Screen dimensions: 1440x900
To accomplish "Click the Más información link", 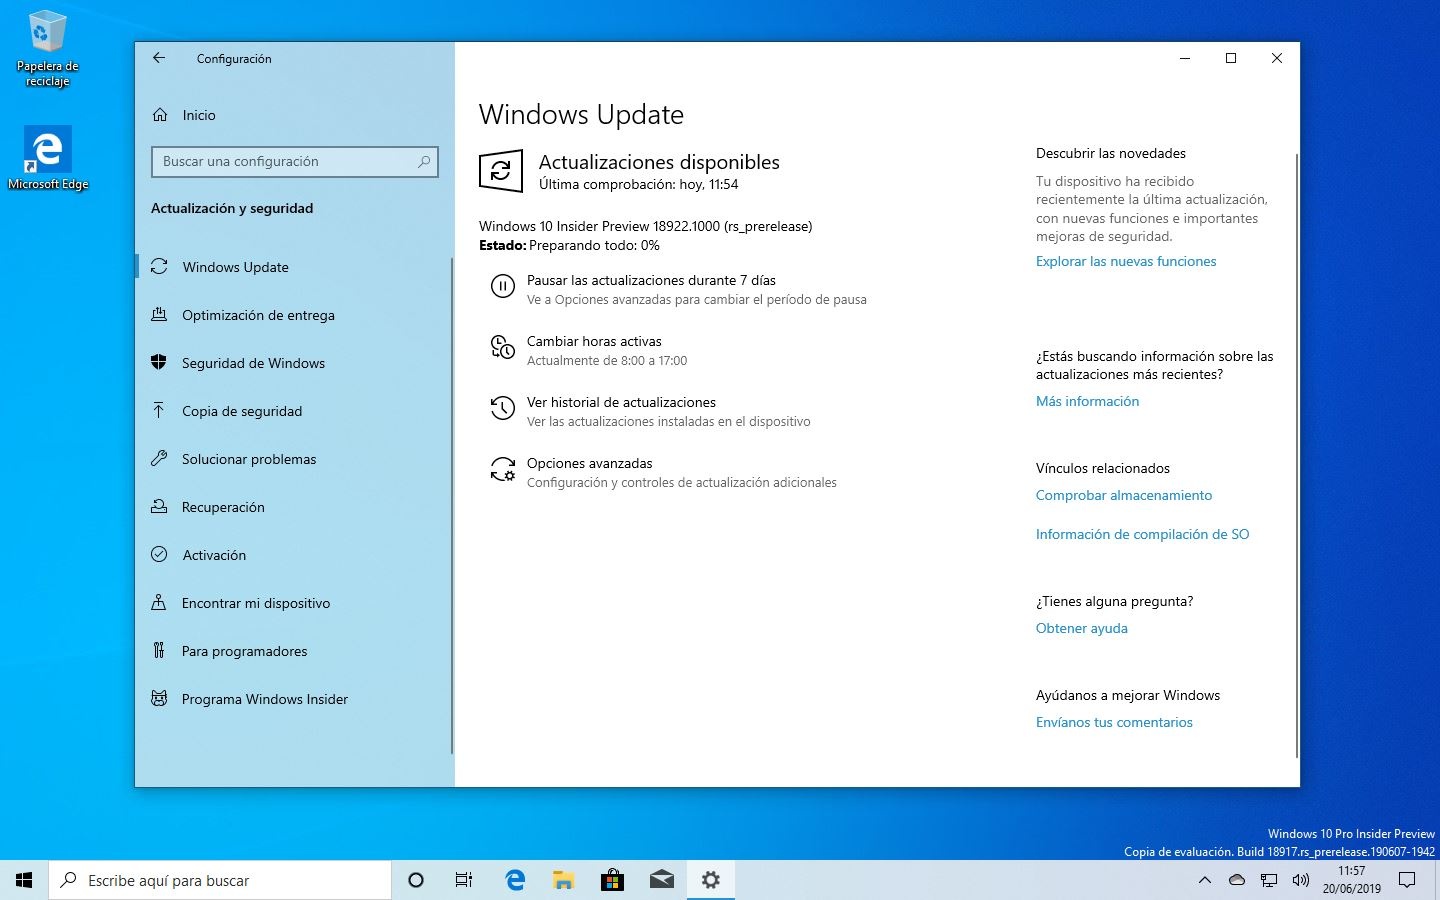I will tap(1087, 401).
